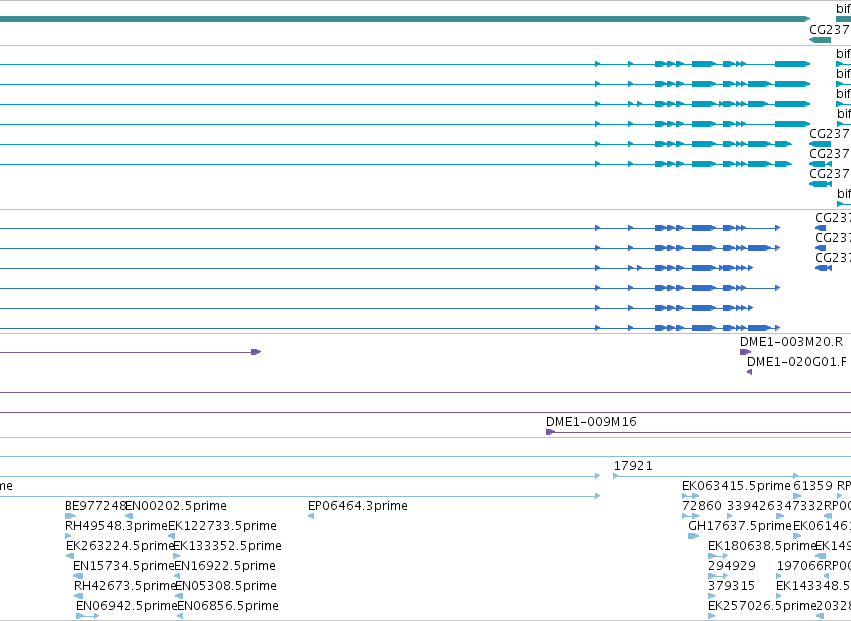Click the EK263224.5prime label
This screenshot has width=851, height=621.
[x=119, y=546]
